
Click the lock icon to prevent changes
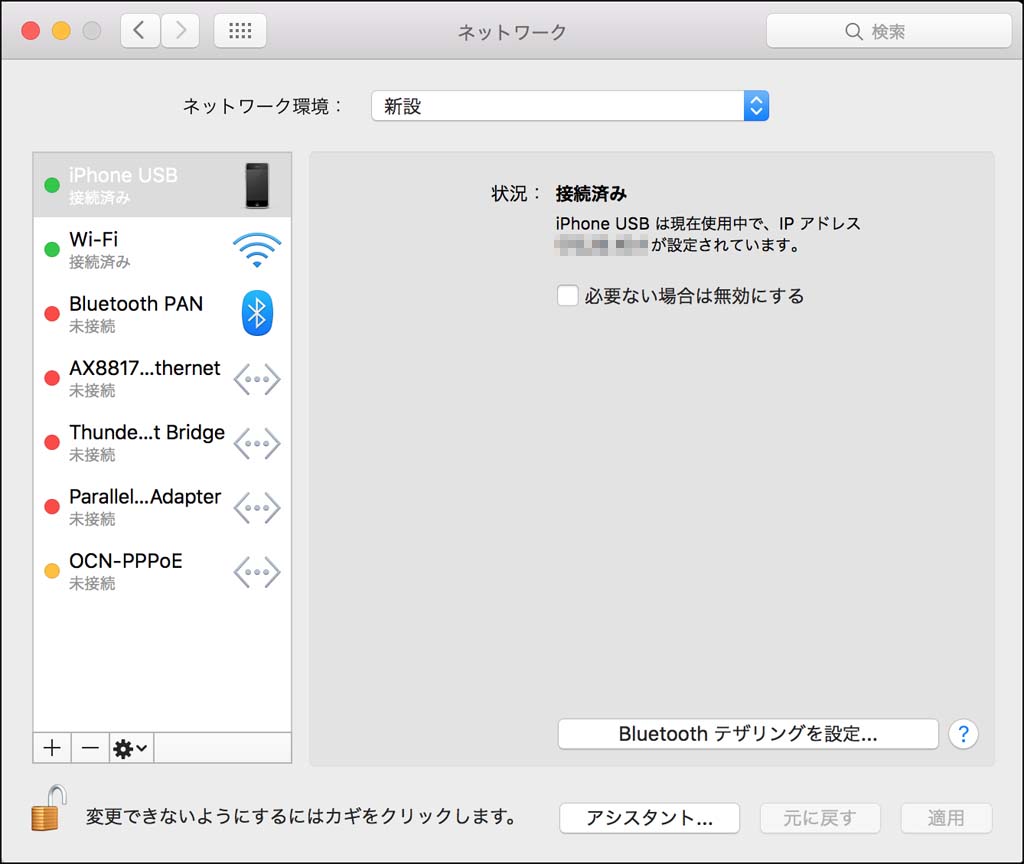tap(49, 808)
